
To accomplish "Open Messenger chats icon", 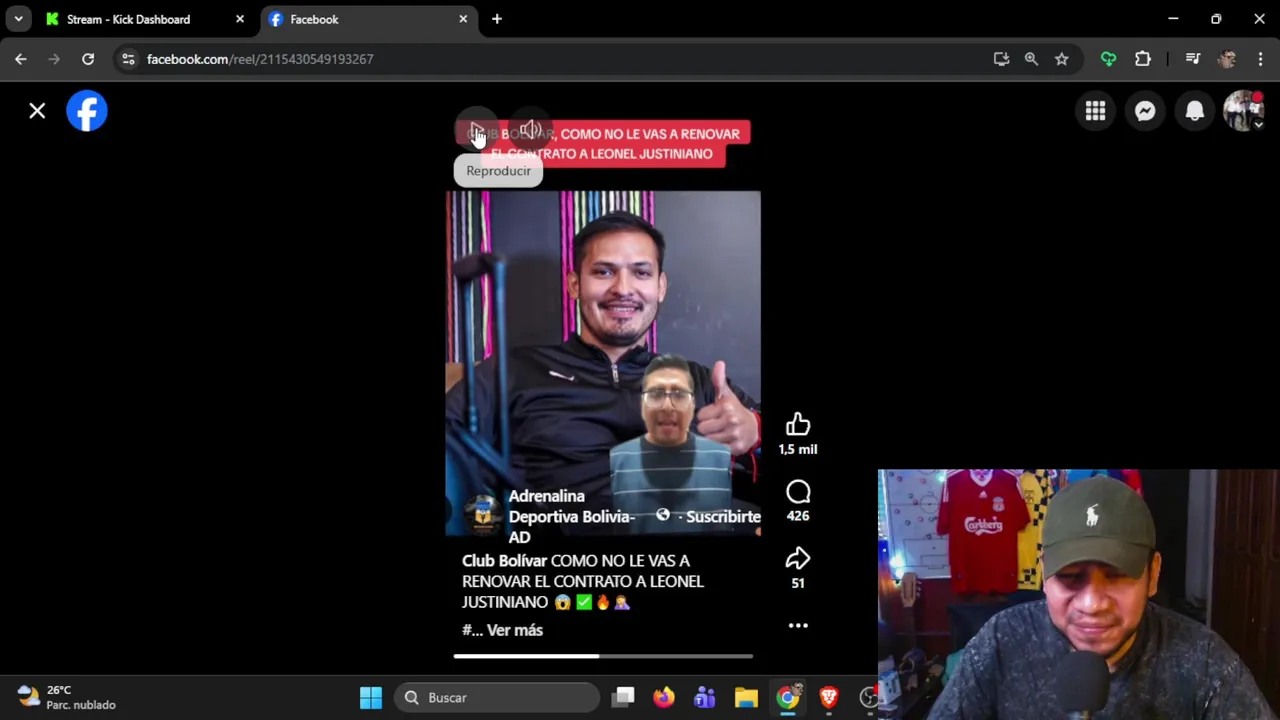I will [x=1145, y=111].
